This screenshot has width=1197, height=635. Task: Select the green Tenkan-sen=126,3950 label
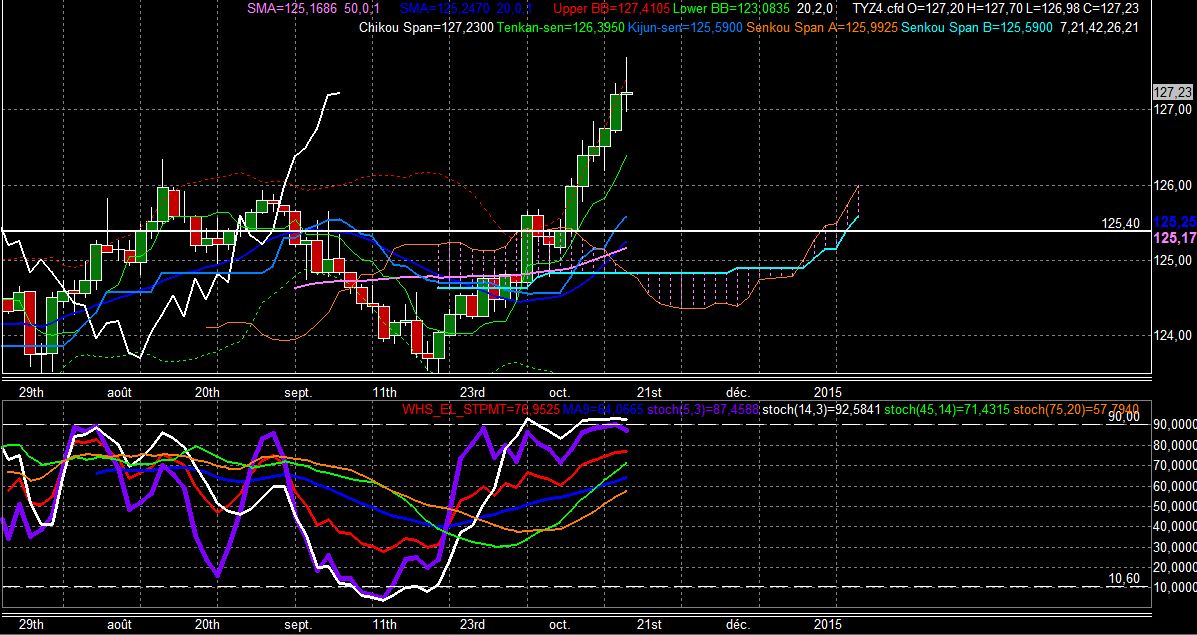[x=560, y=28]
